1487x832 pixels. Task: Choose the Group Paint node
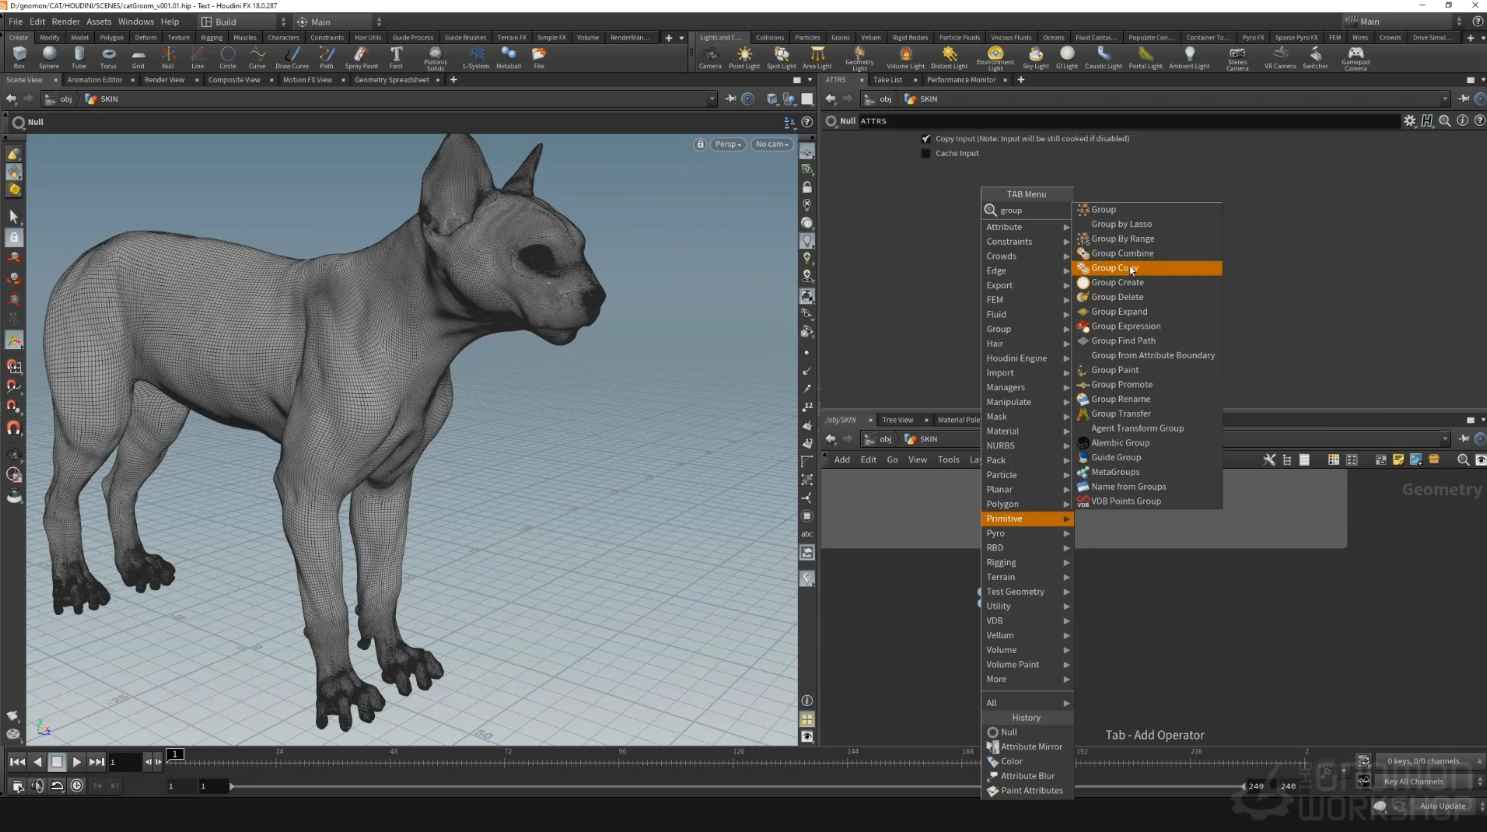click(1115, 370)
